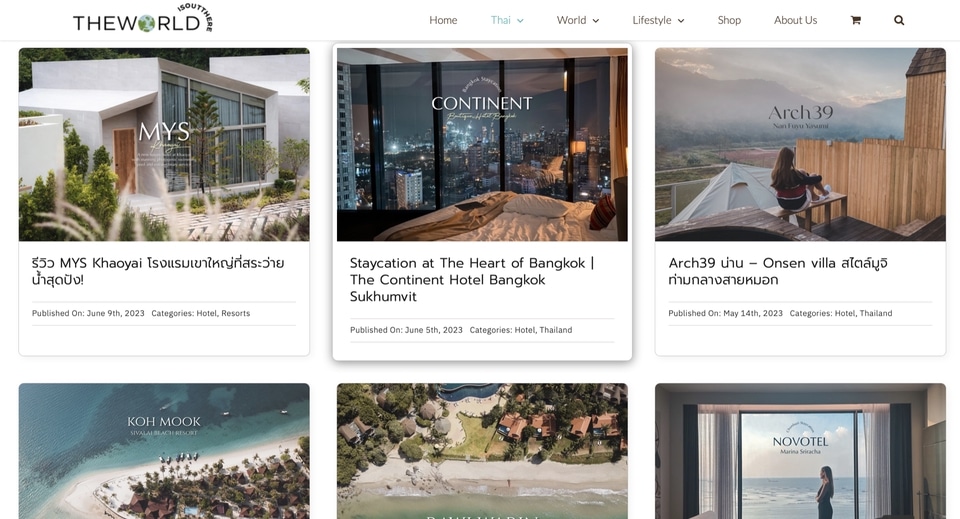The width and height of the screenshot is (960, 519).
Task: Select Hotel category under MYS Khaoyai post
Action: pyautogui.click(x=206, y=313)
